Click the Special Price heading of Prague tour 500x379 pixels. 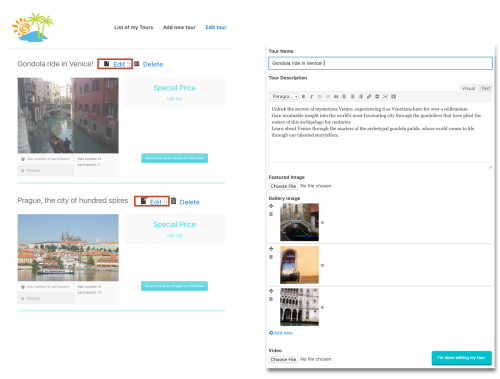[x=174, y=224]
